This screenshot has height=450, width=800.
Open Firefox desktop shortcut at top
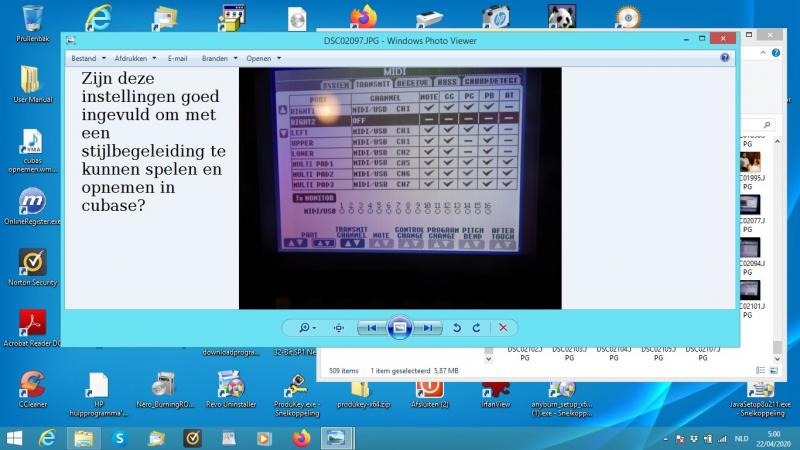(x=363, y=16)
